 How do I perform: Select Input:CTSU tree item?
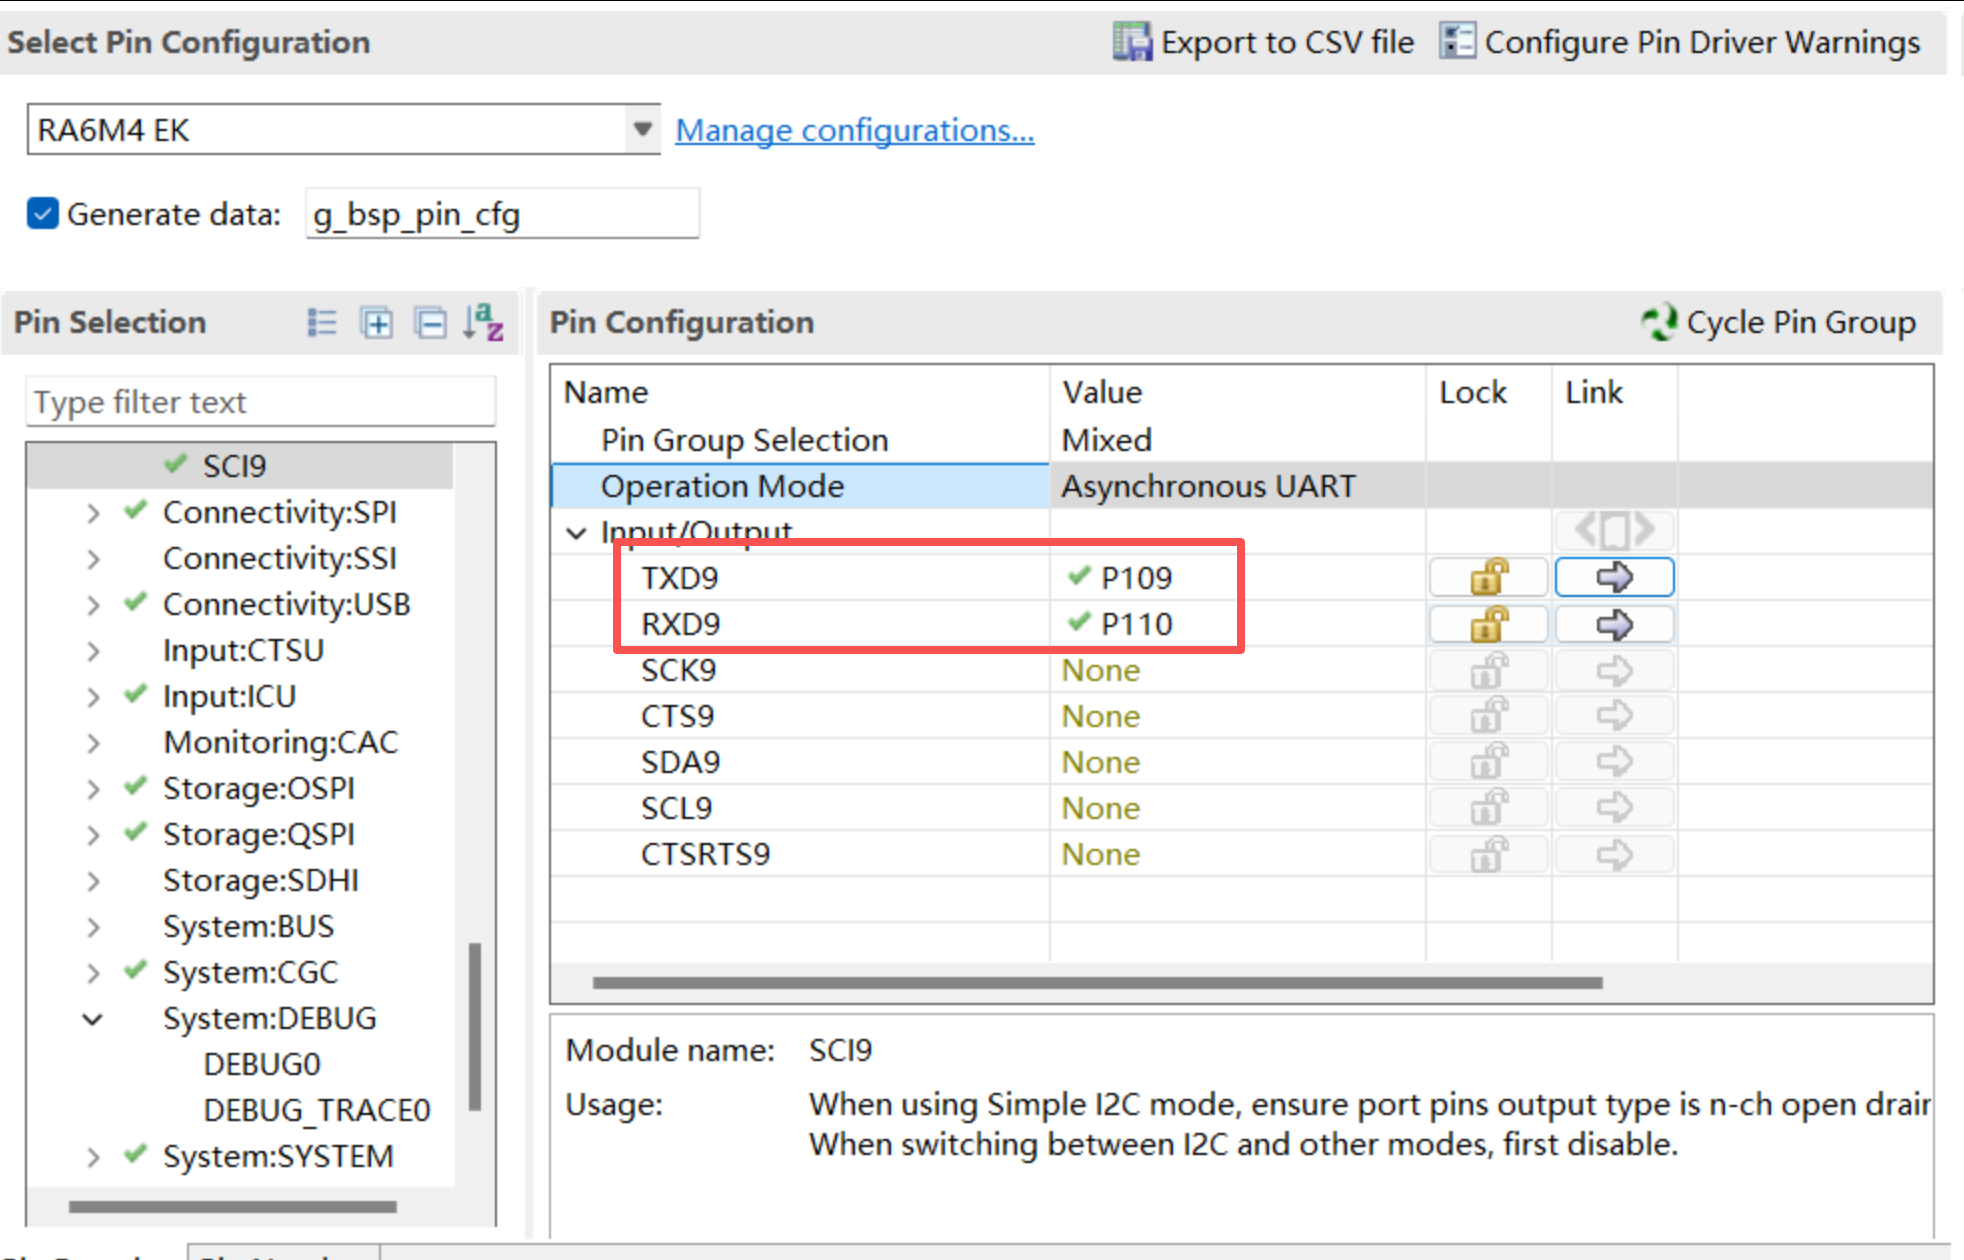[x=244, y=650]
